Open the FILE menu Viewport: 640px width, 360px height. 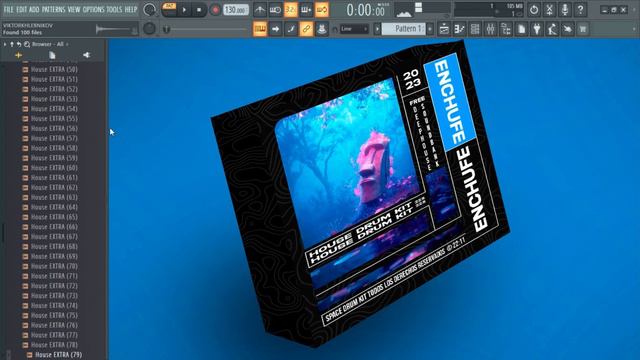pyautogui.click(x=8, y=9)
